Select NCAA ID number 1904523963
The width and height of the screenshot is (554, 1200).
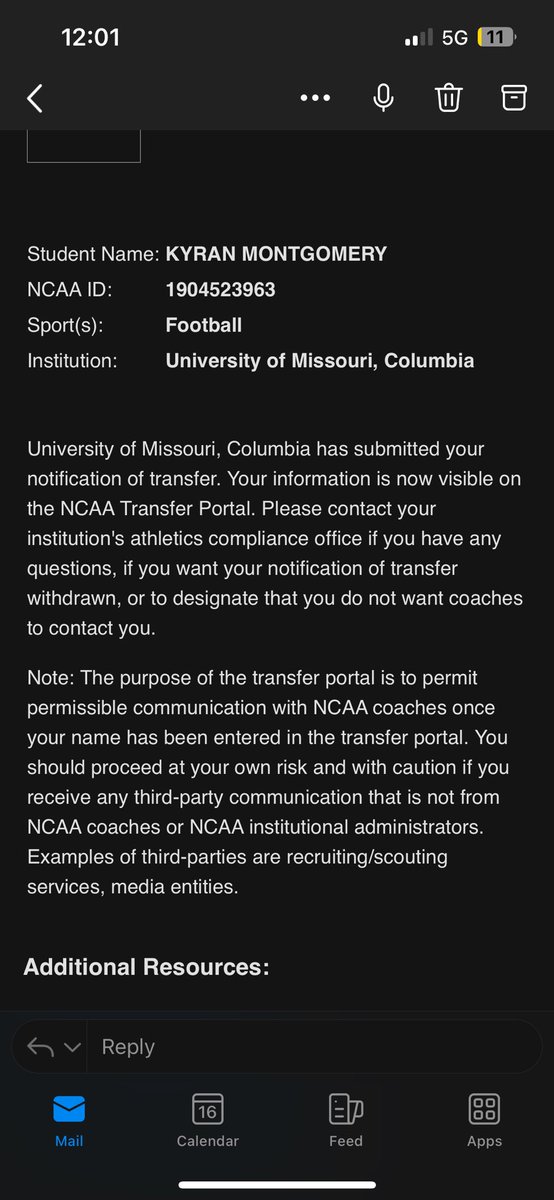point(221,290)
